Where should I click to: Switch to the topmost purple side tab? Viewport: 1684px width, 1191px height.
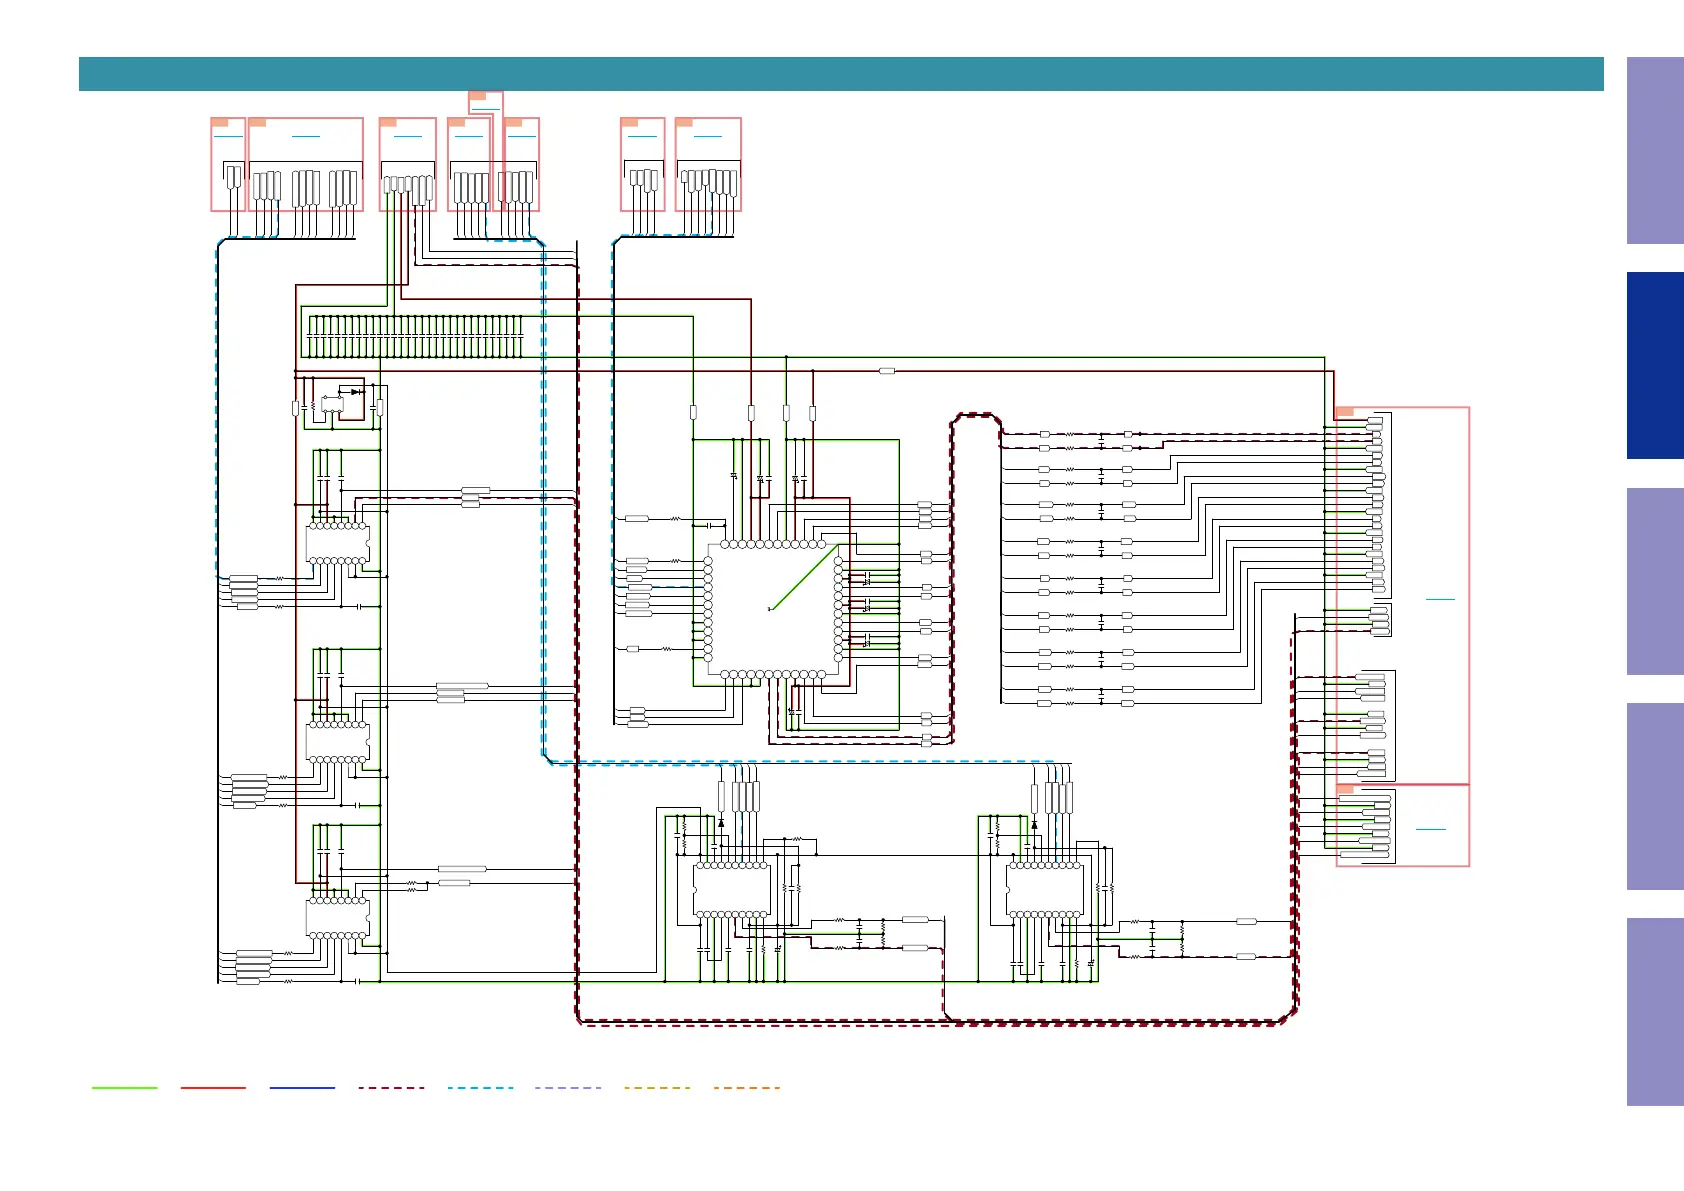coord(1654,150)
